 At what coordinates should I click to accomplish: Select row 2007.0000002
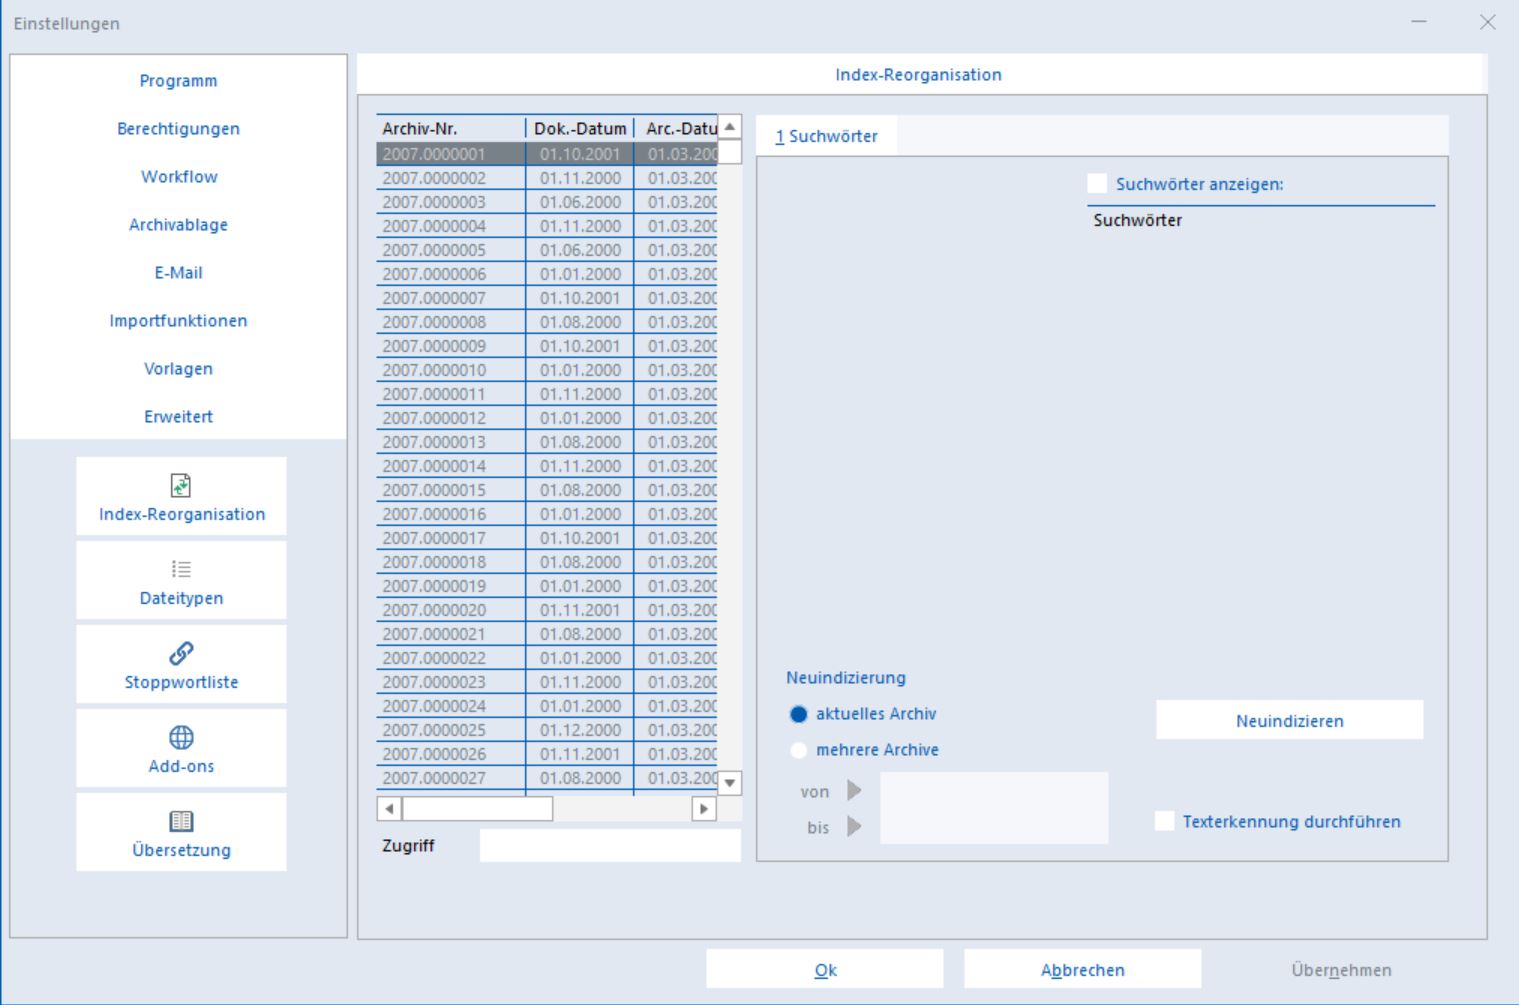(x=547, y=178)
